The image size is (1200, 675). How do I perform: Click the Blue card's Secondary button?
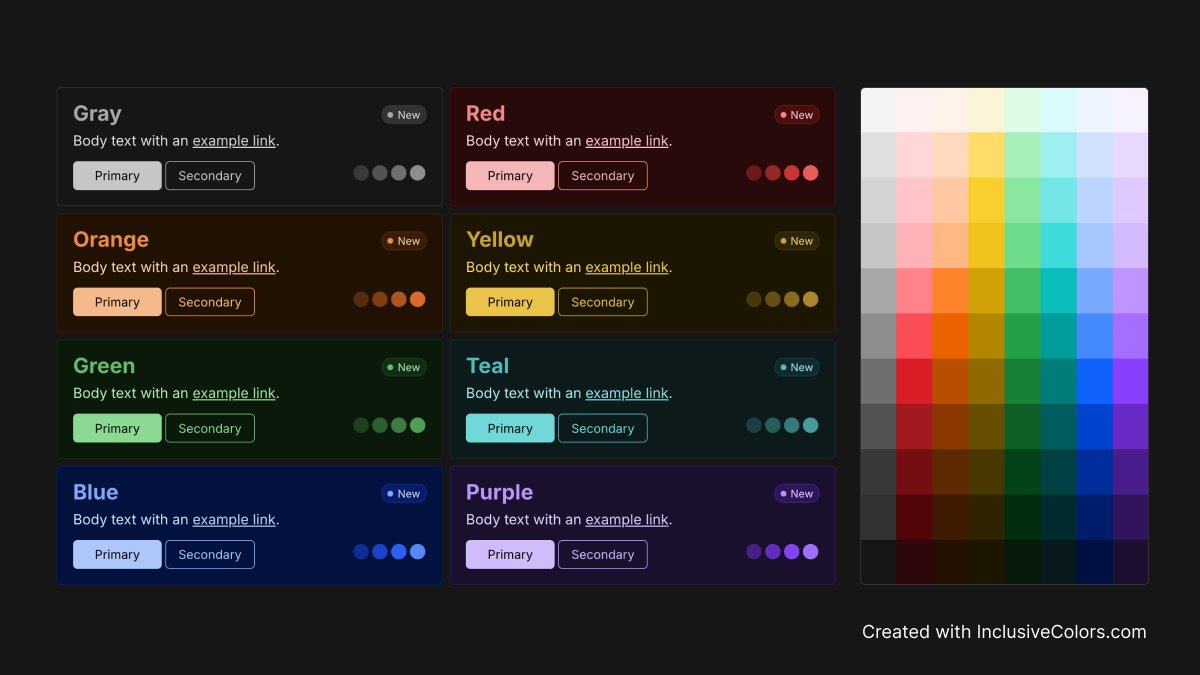point(210,554)
